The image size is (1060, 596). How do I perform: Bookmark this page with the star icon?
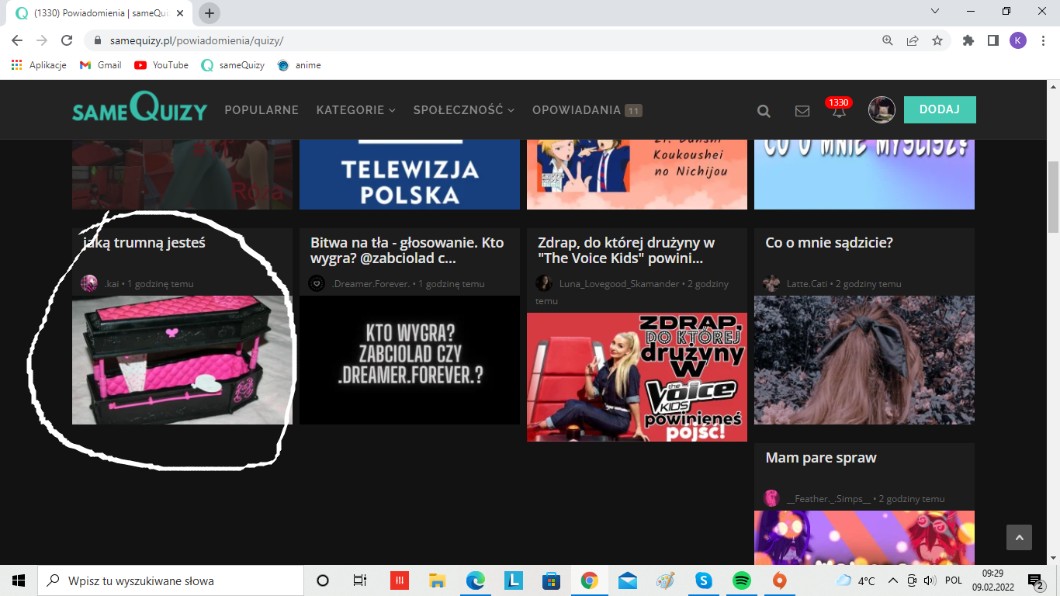937,41
